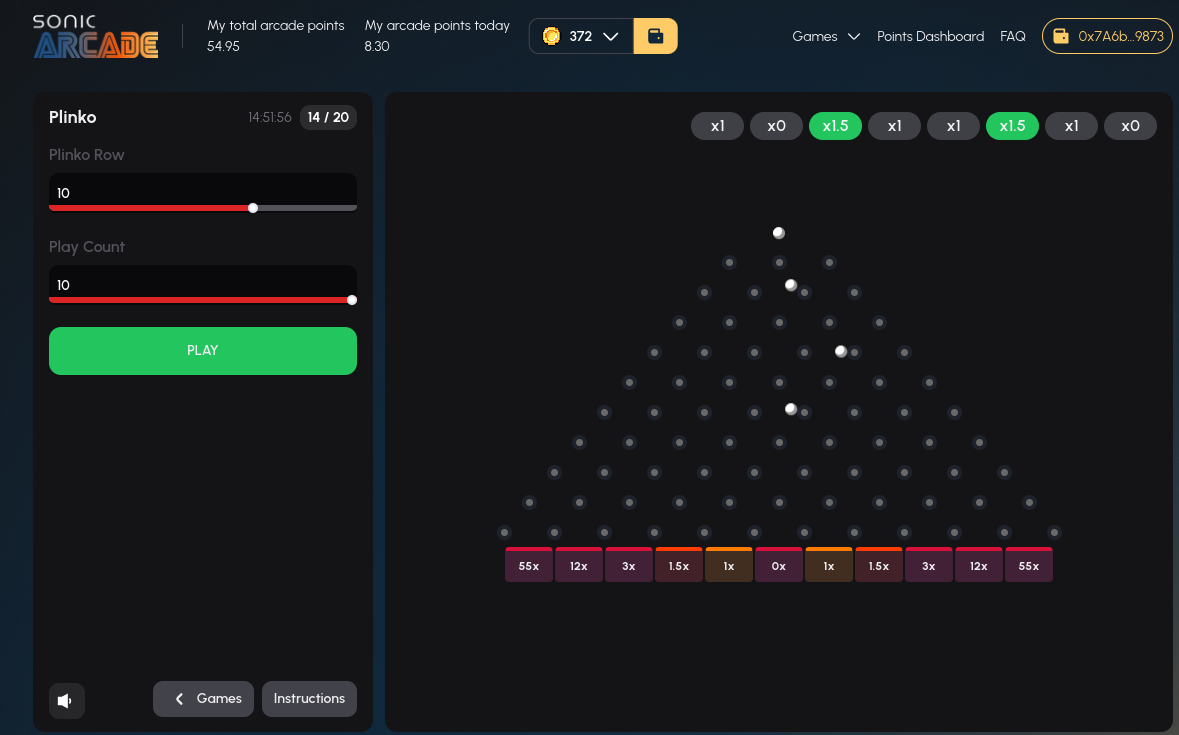This screenshot has width=1179, height=735.
Task: Open the FAQ page
Action: coord(1013,36)
